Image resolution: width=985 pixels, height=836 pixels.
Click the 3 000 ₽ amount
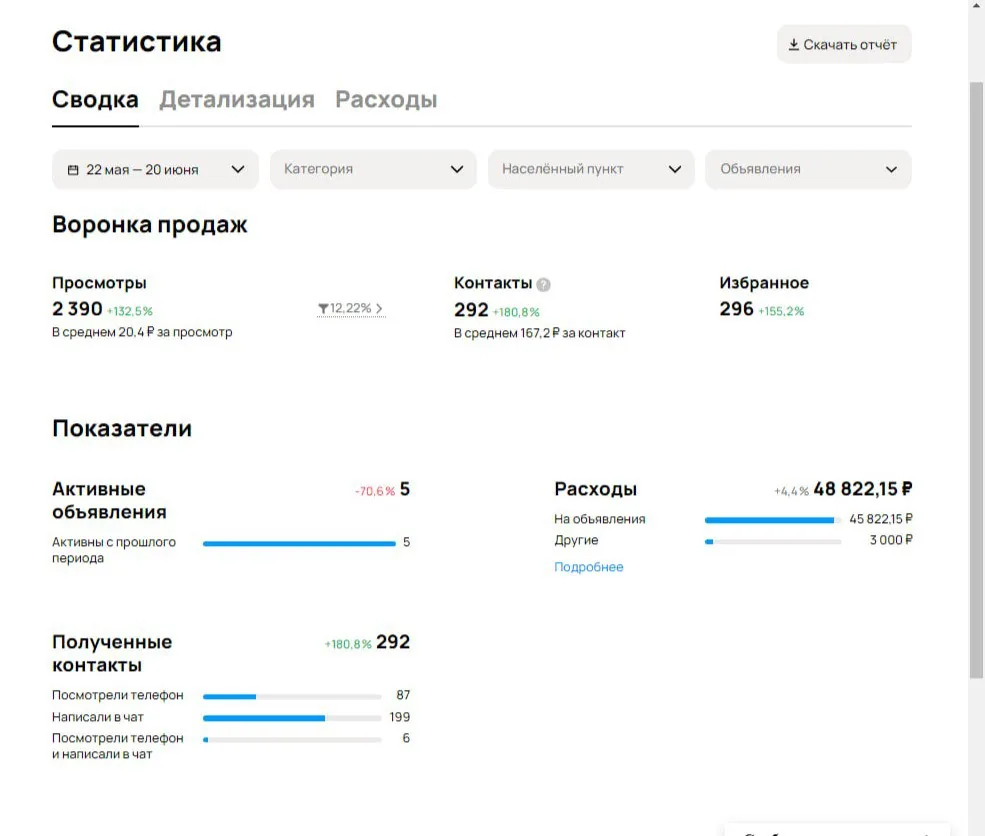click(891, 540)
